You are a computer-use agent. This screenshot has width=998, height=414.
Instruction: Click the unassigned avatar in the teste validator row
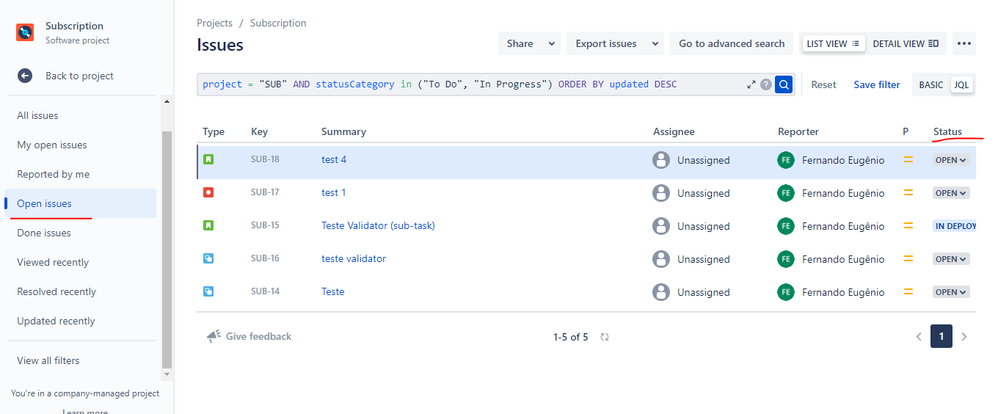[661, 259]
